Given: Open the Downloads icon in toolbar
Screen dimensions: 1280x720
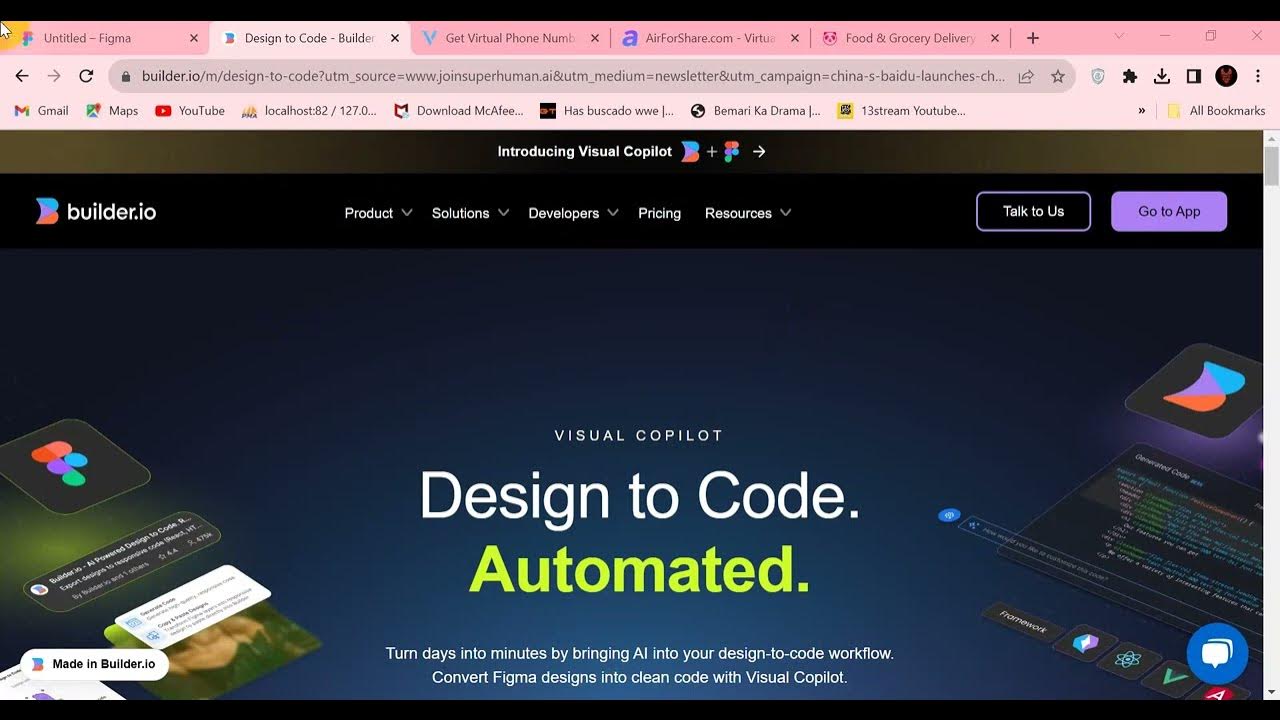Looking at the screenshot, I should click(1162, 76).
